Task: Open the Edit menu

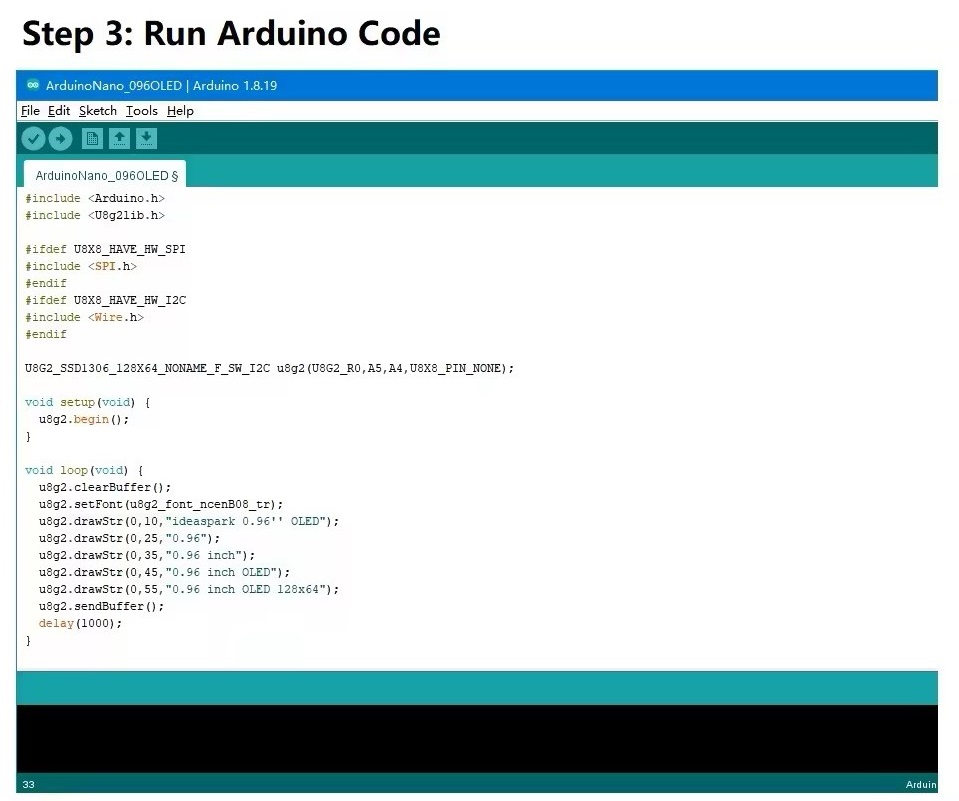Action: pos(59,111)
